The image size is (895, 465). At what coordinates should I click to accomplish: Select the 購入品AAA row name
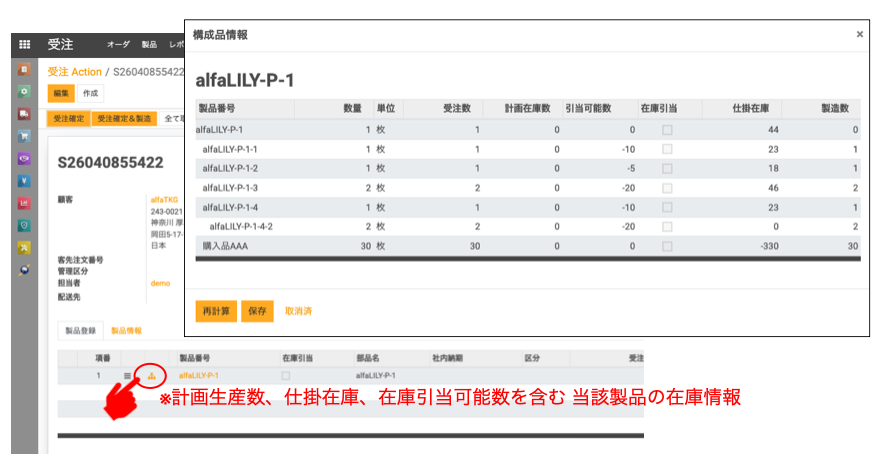click(225, 246)
